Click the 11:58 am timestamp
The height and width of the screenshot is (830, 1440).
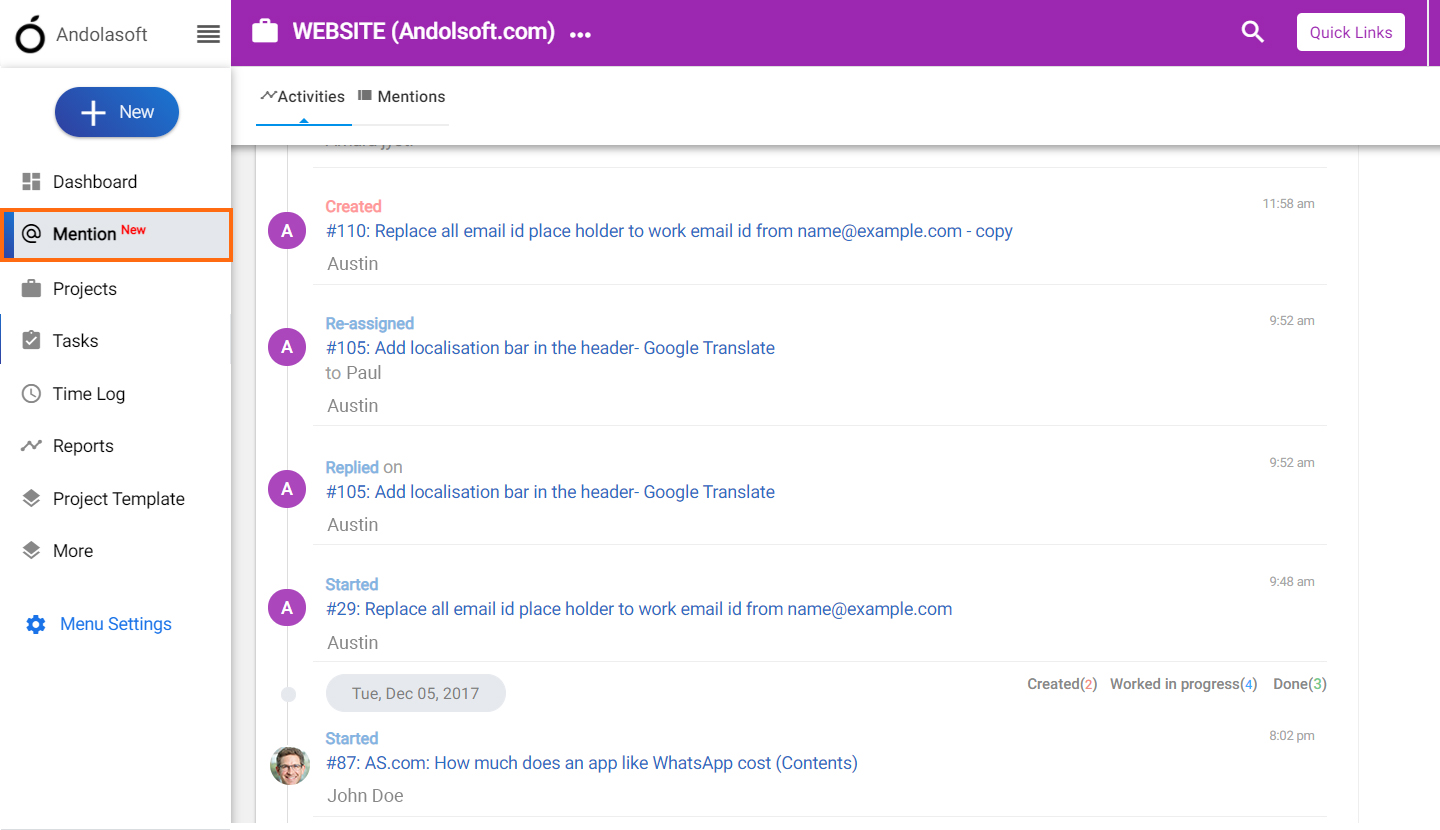pyautogui.click(x=1288, y=204)
